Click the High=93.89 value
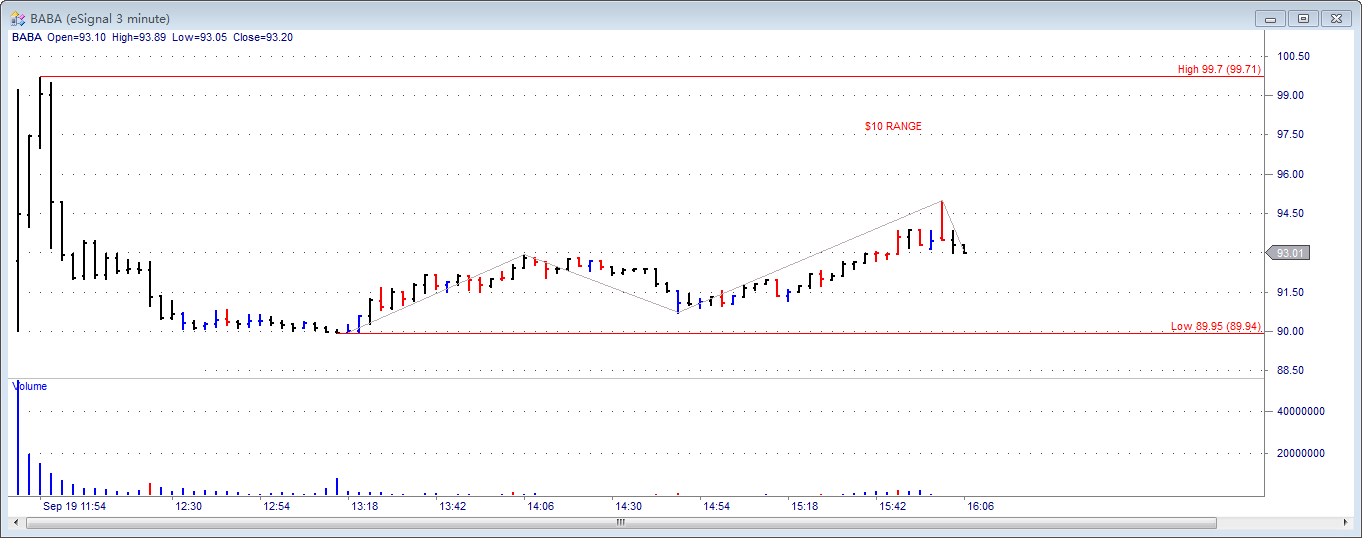Image resolution: width=1362 pixels, height=538 pixels. tap(140, 37)
